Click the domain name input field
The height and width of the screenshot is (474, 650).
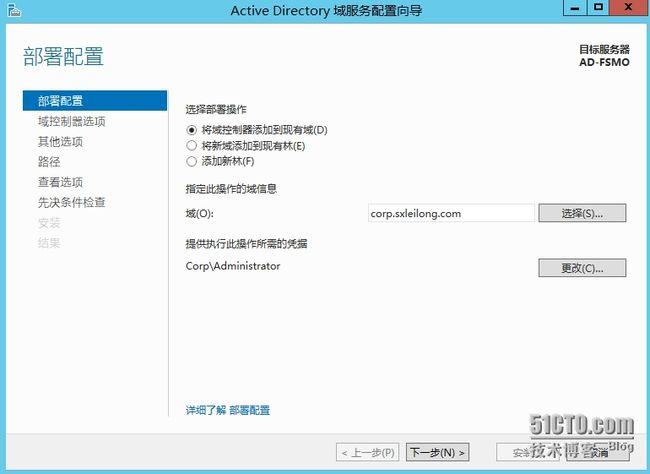(451, 213)
